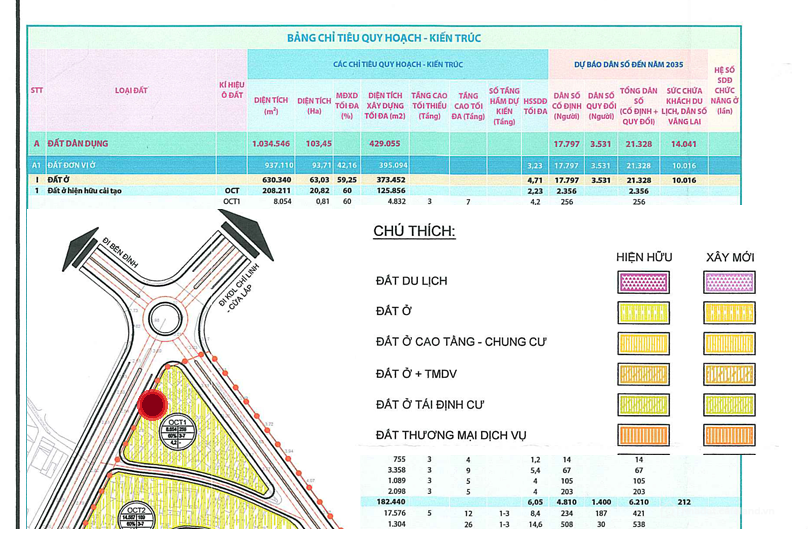Click the Dự báo dân số đến năm 2035 header
The width and height of the screenshot is (808, 540).
[629, 64]
